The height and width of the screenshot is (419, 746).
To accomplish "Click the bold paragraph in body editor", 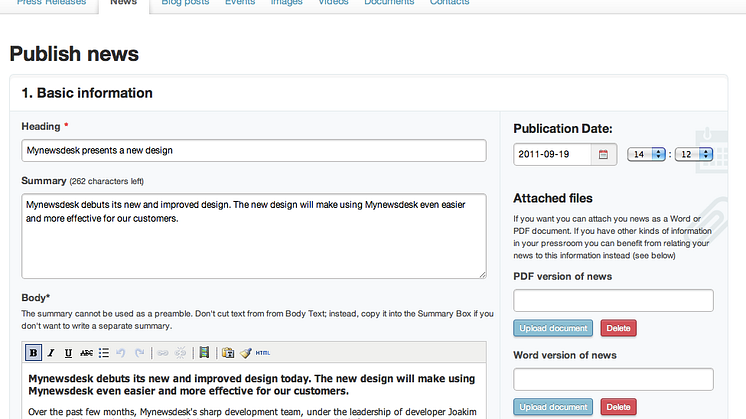I will pyautogui.click(x=251, y=385).
